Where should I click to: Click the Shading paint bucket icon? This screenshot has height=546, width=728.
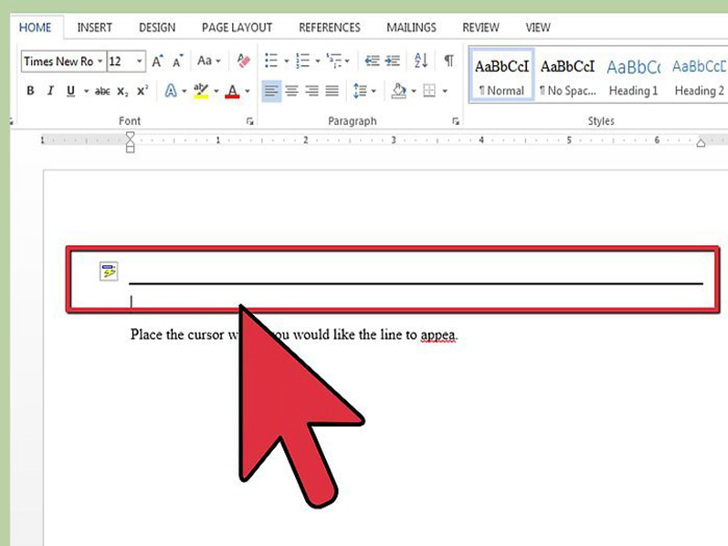tap(399, 91)
